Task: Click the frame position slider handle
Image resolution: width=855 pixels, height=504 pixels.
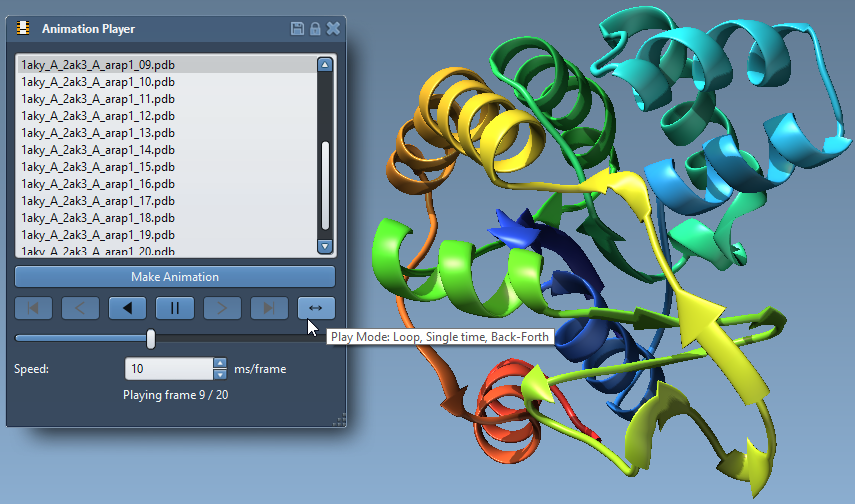Action: 151,339
